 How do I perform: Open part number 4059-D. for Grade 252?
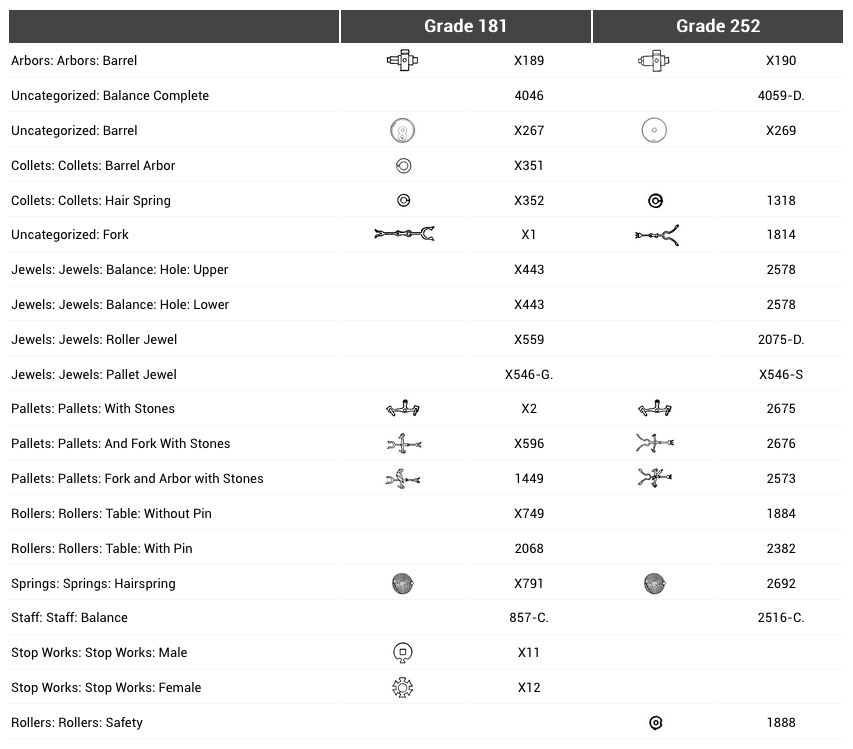click(x=781, y=96)
